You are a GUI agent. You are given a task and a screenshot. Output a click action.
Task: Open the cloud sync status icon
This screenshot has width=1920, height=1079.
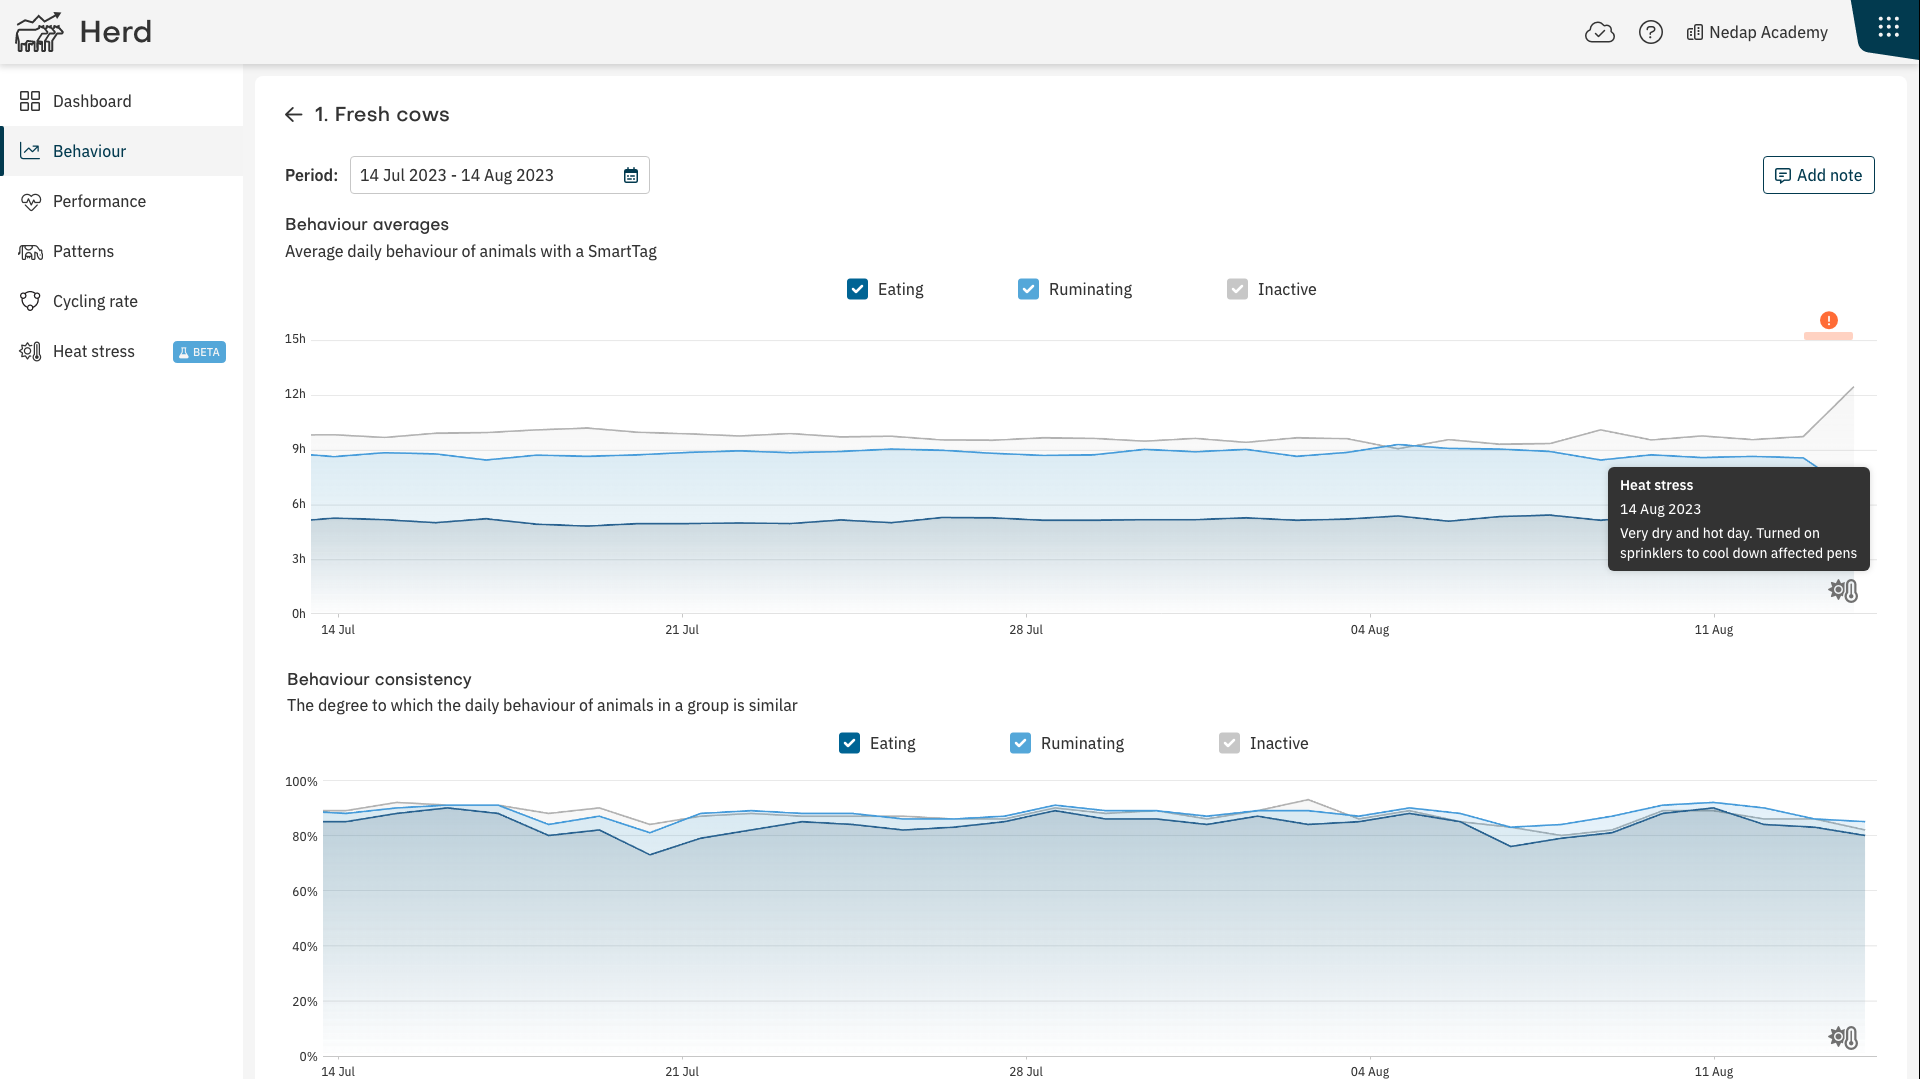point(1600,32)
